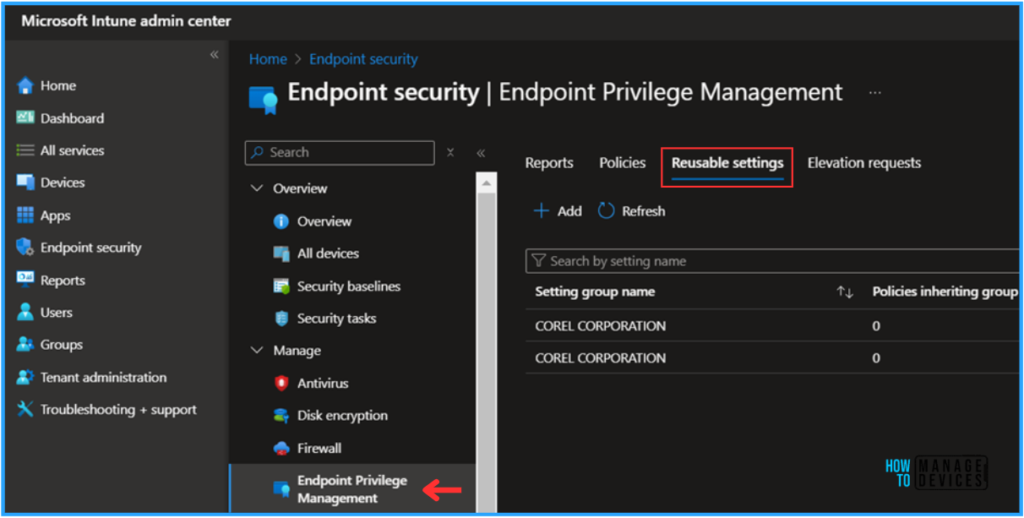1024x518 pixels.
Task: Open the Elevation requests tab
Action: tap(864, 163)
